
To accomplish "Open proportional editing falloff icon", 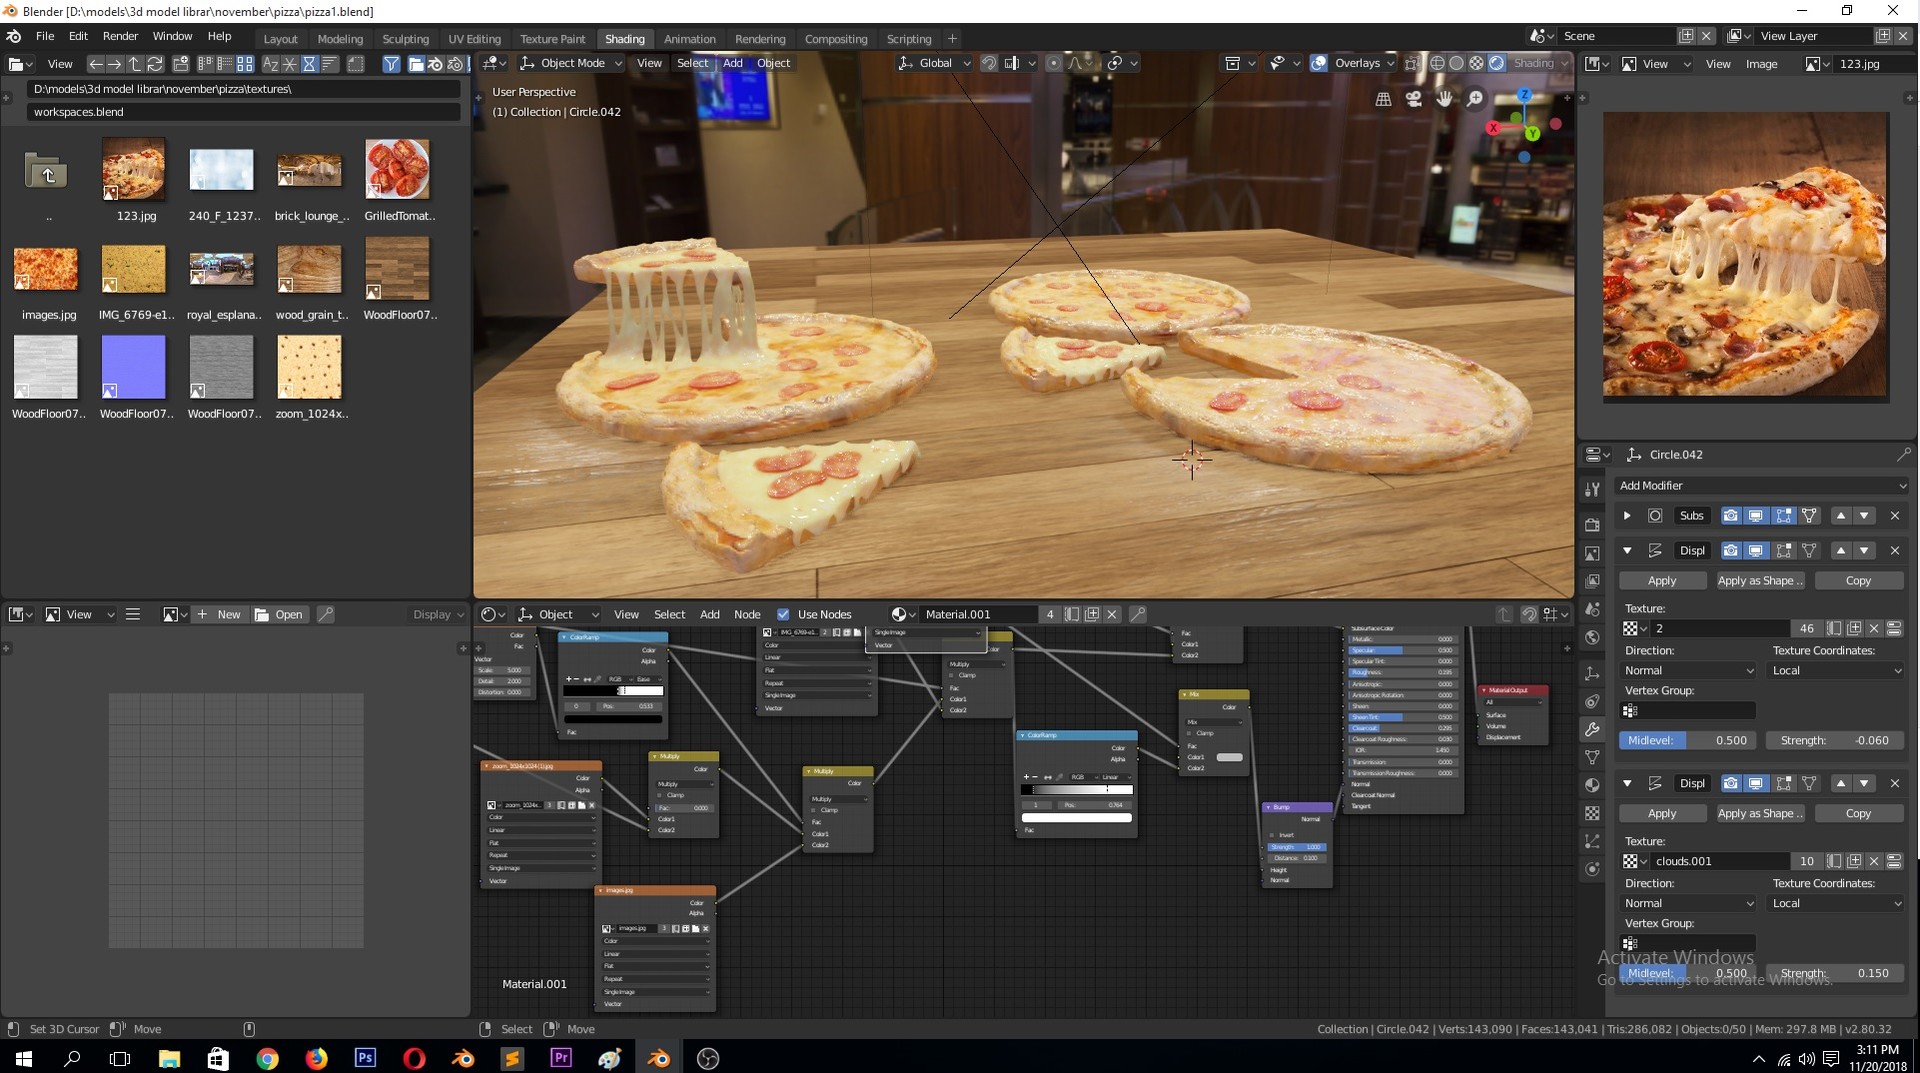I will 1077,62.
